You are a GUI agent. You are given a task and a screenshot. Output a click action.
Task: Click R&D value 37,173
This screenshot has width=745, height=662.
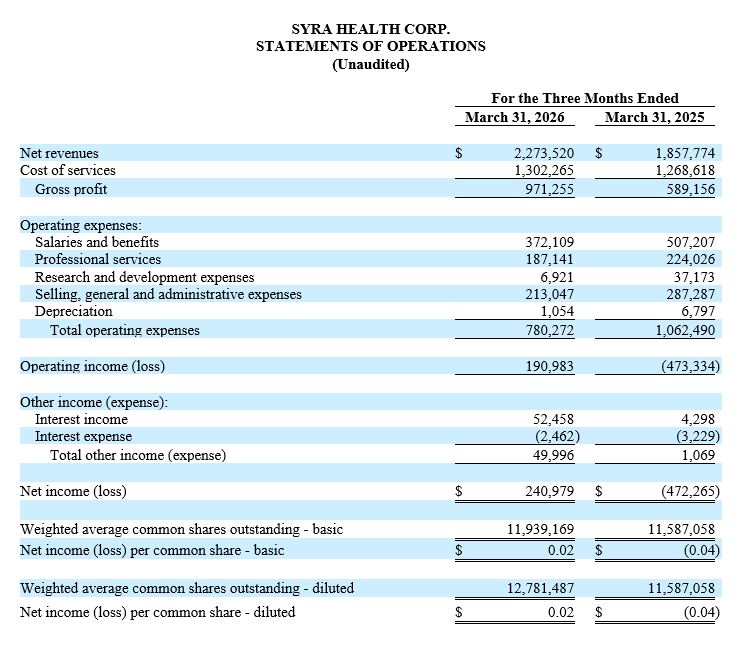click(x=694, y=277)
